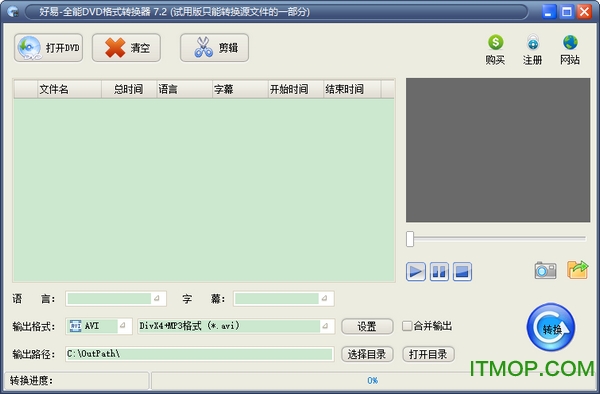Screen dimensions: 600x394
Task: Open the 注册 registration icon
Action: (x=533, y=50)
